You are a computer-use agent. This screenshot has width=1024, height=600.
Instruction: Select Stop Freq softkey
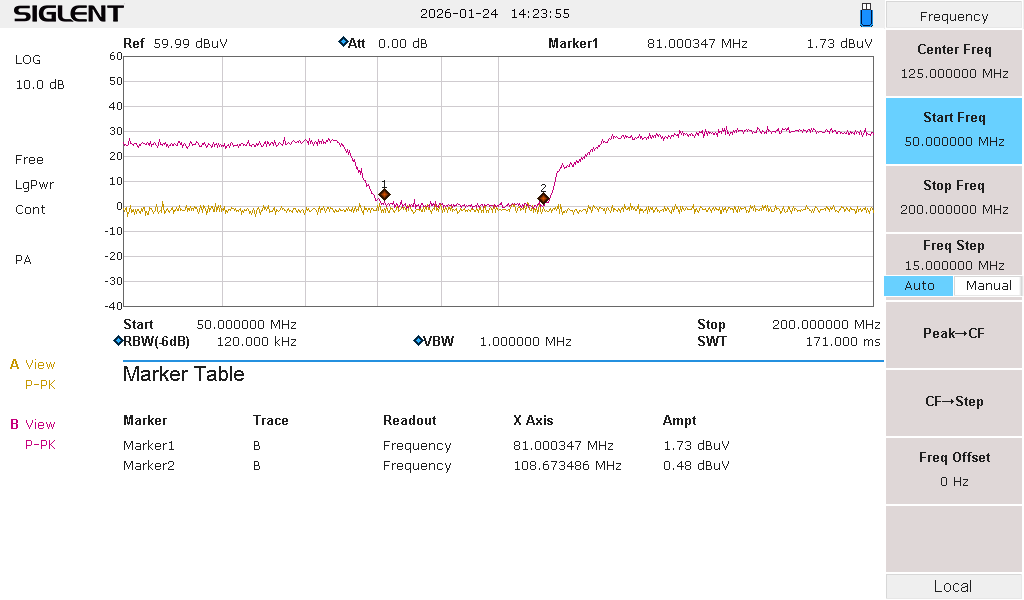[953, 198]
